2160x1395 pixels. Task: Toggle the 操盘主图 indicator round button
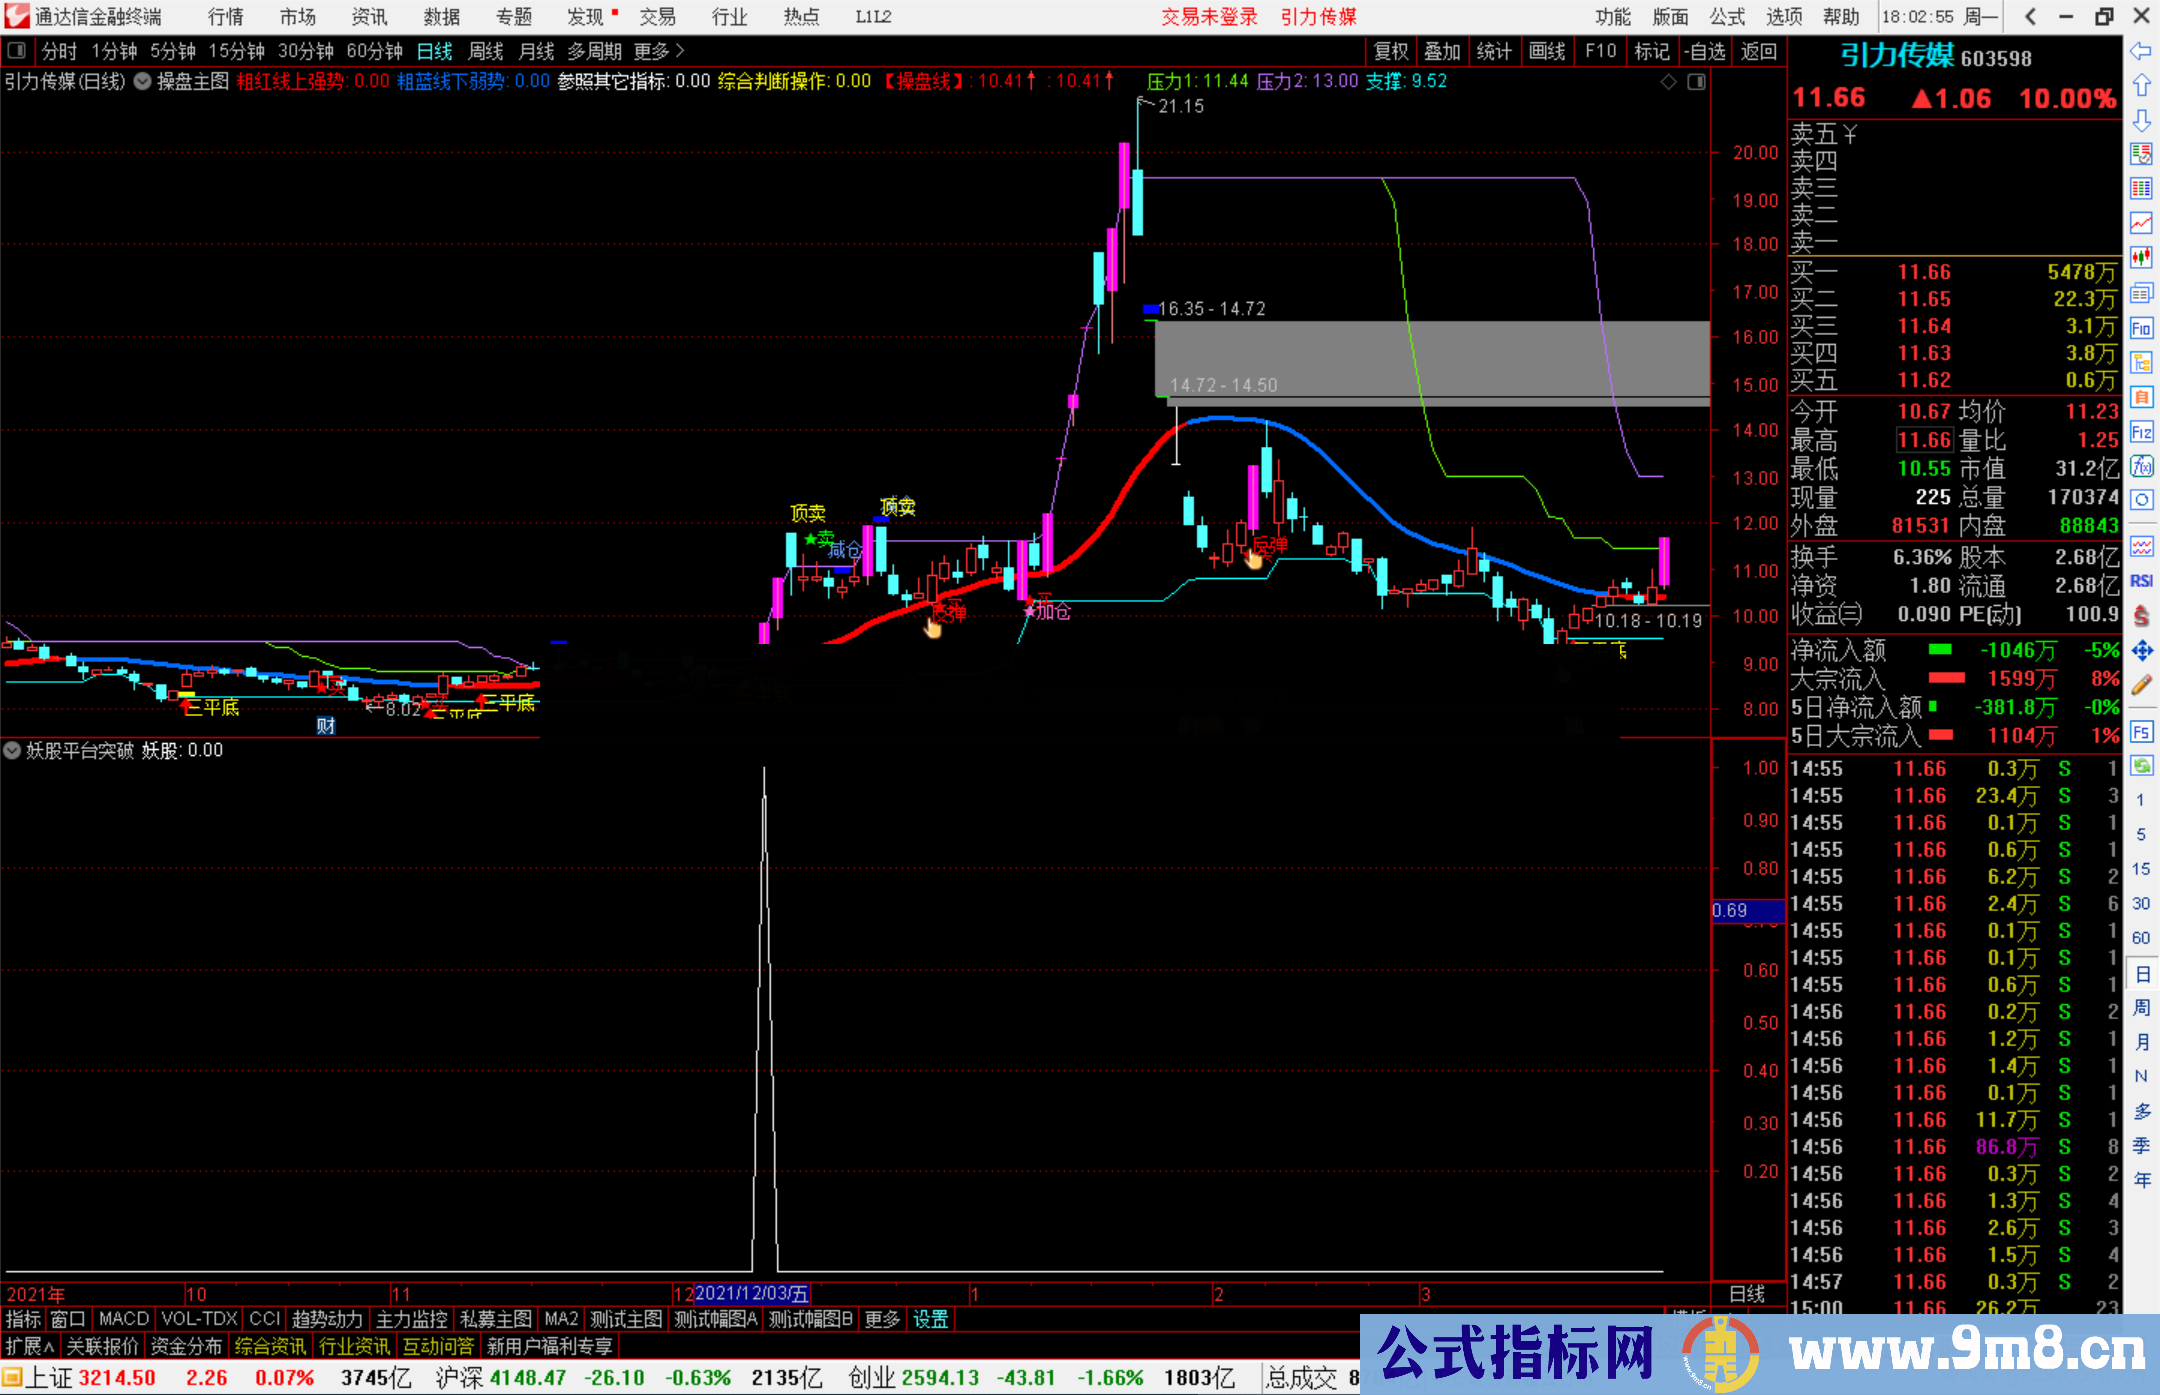point(143,81)
